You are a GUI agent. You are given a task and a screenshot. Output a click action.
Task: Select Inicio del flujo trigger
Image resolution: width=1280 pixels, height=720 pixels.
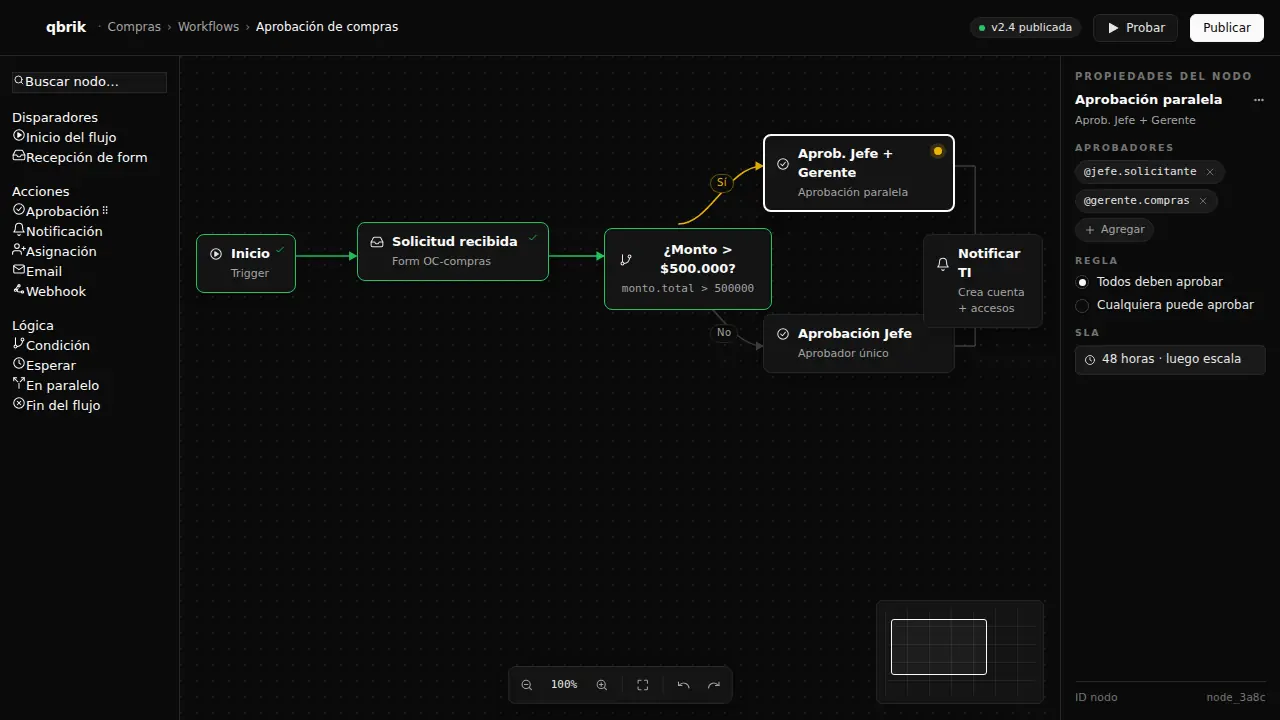tap(64, 137)
